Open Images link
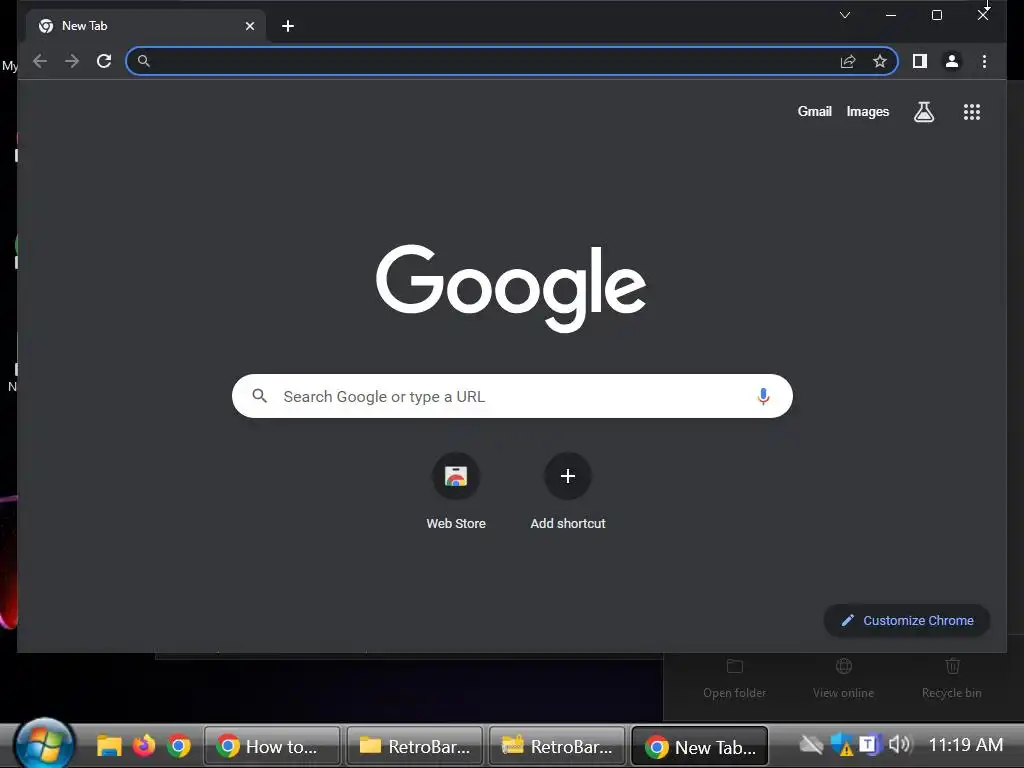 point(867,112)
